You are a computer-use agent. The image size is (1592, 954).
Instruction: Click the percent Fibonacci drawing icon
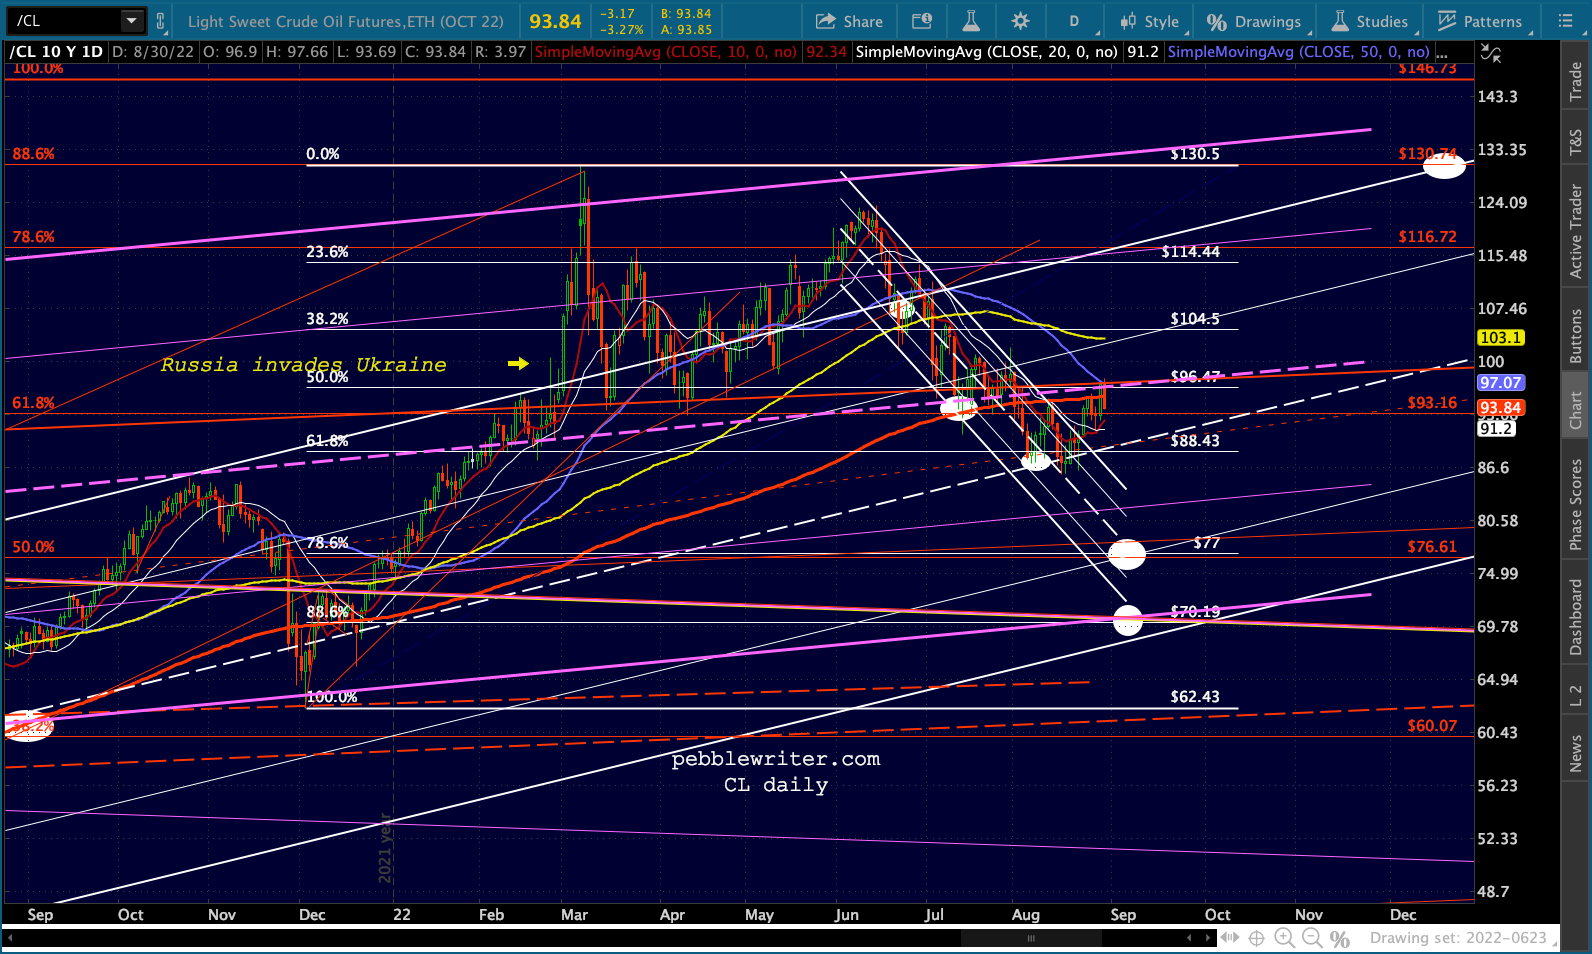1340,939
